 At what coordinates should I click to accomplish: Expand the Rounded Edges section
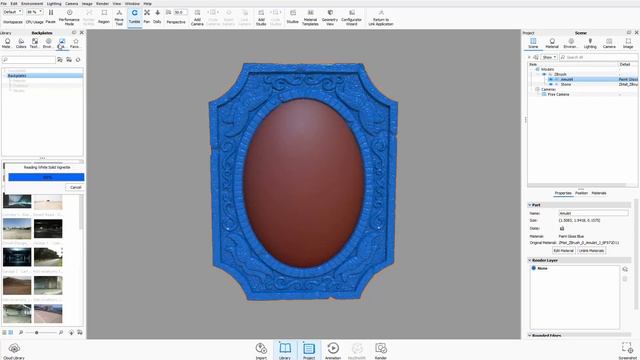point(530,336)
